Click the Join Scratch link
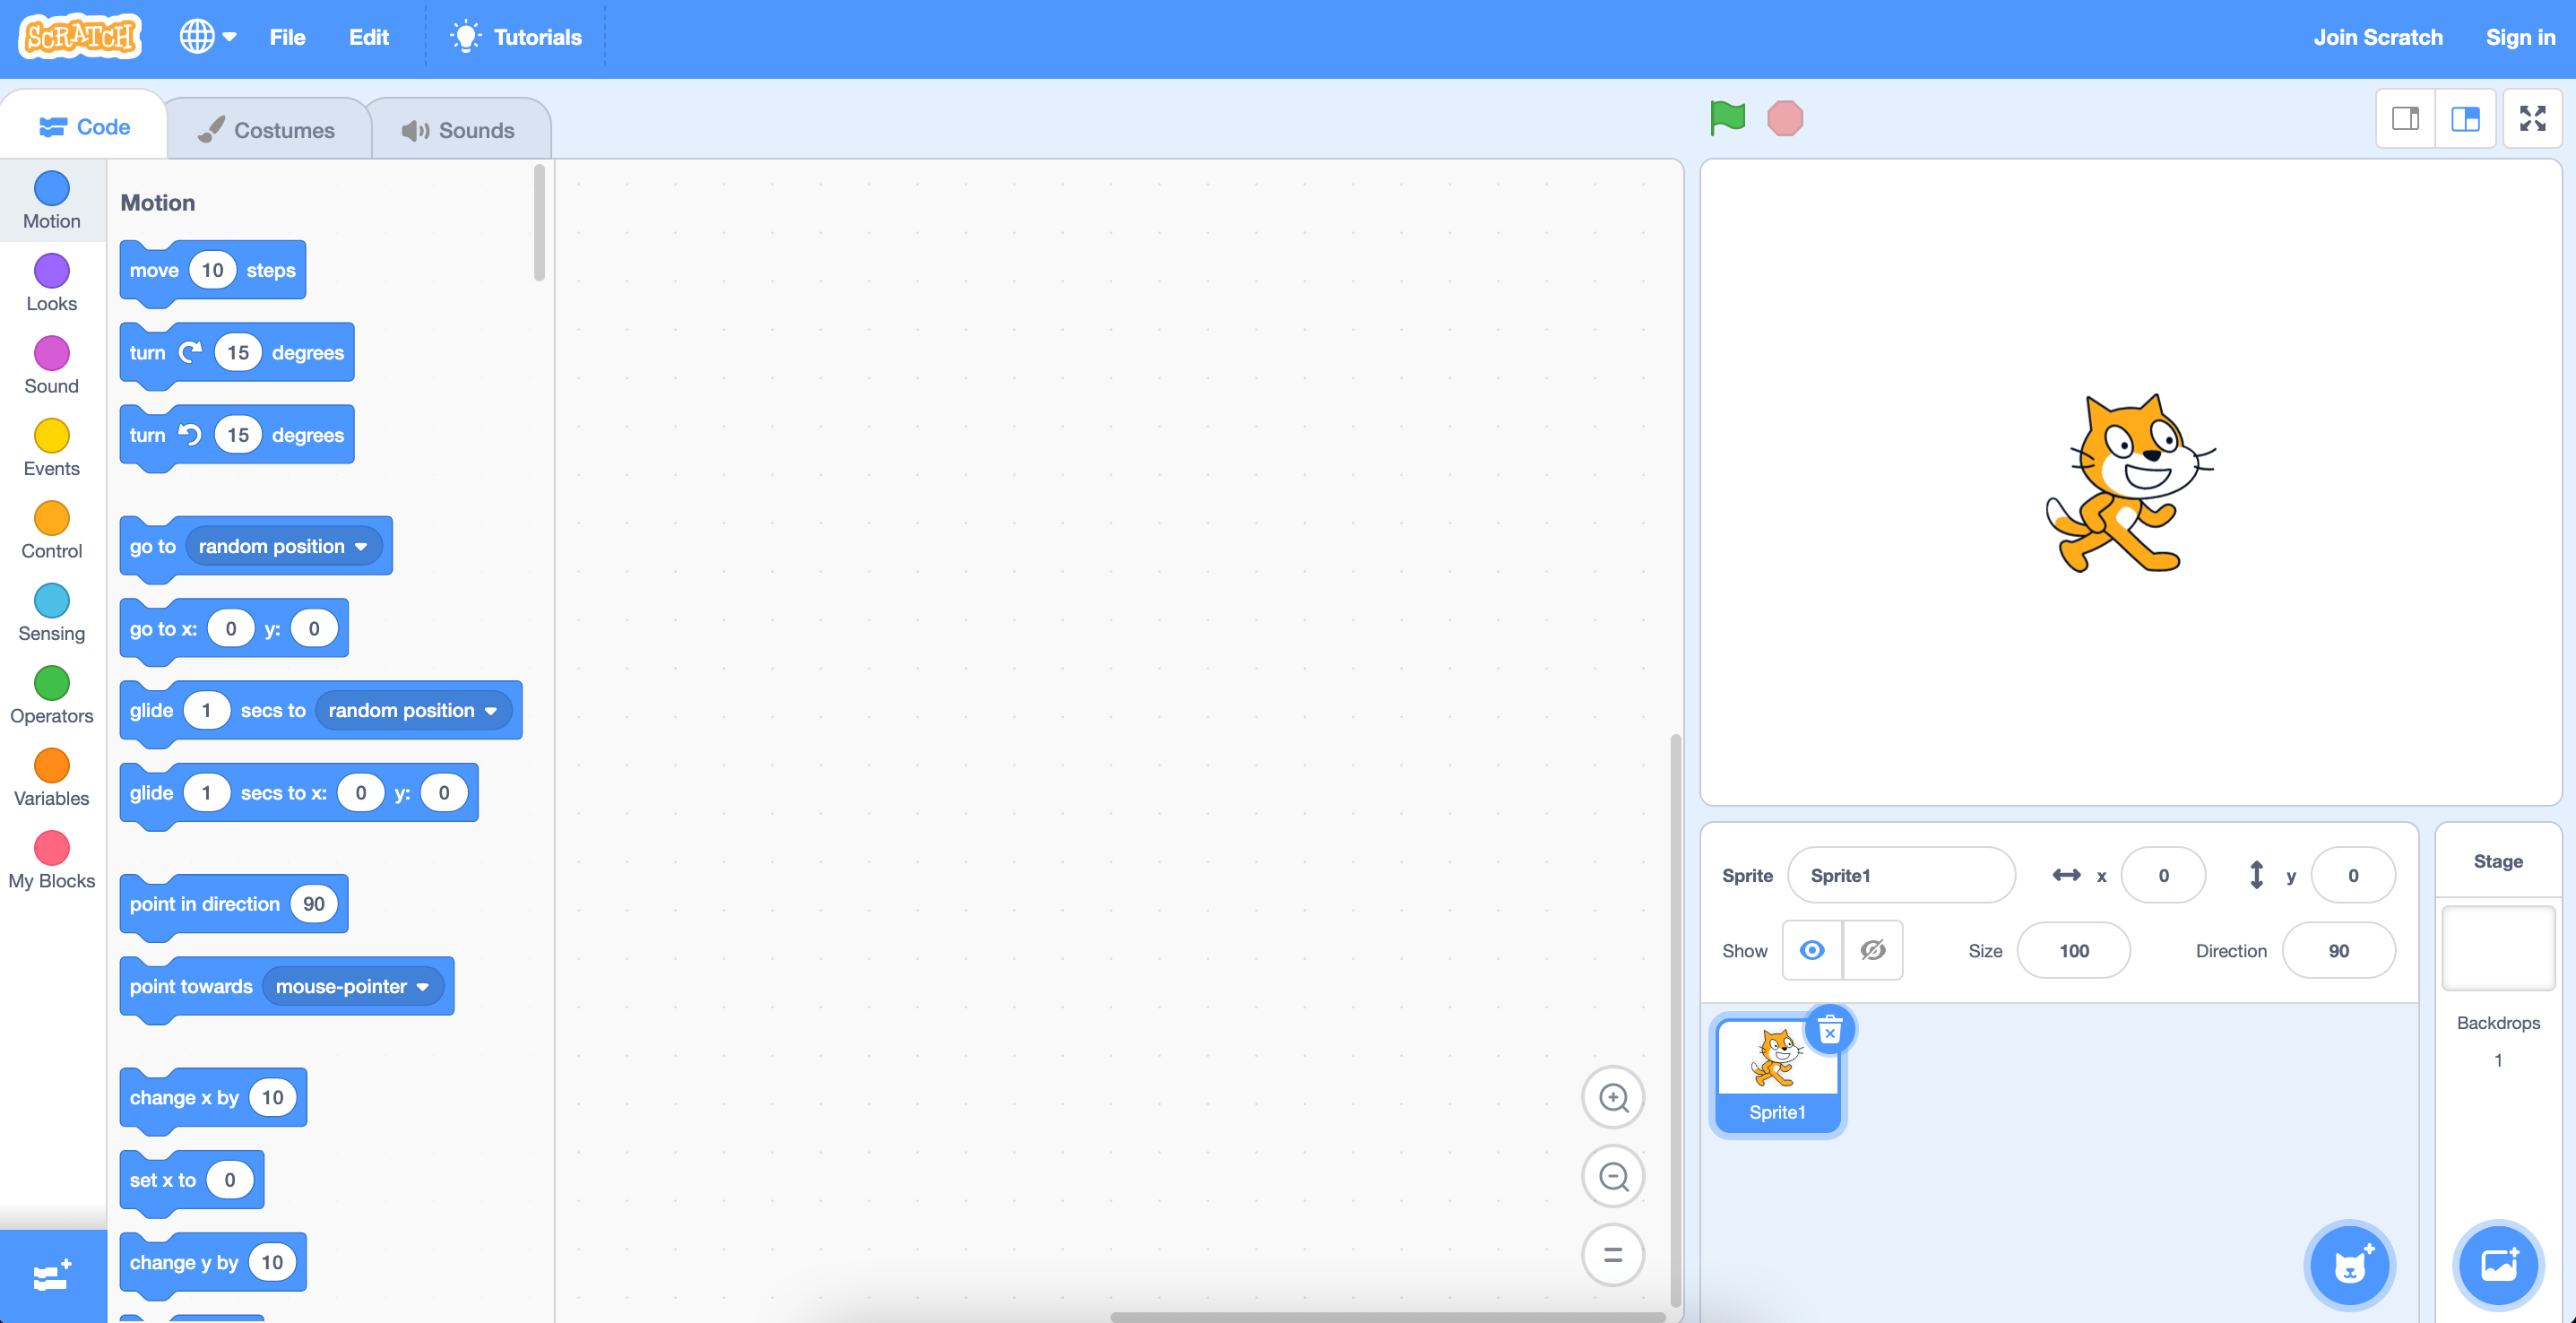 point(2377,37)
